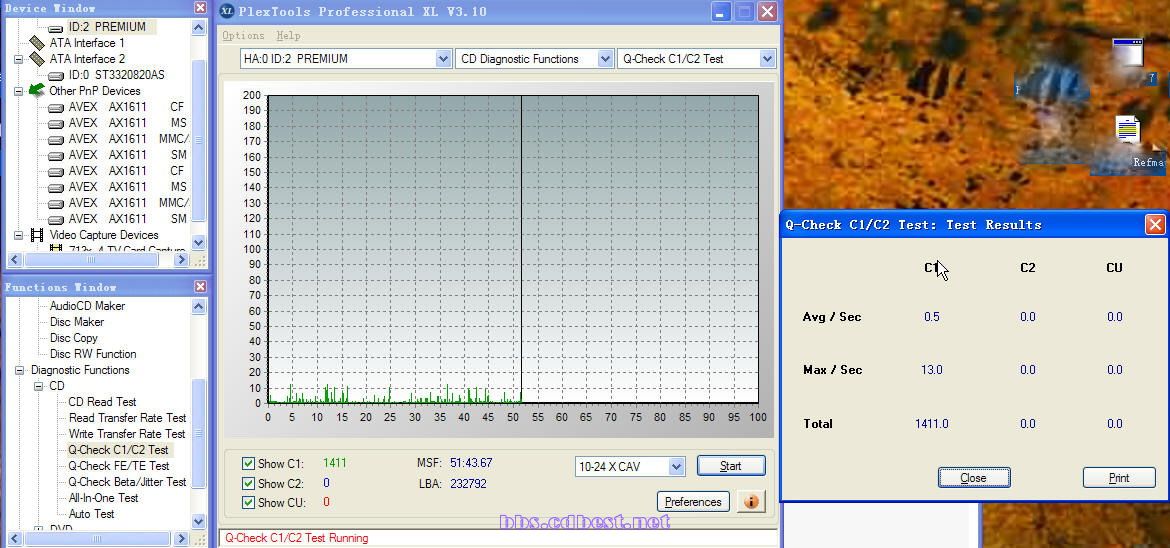
Task: Minimize the PlexTools Professional window
Action: [720, 11]
